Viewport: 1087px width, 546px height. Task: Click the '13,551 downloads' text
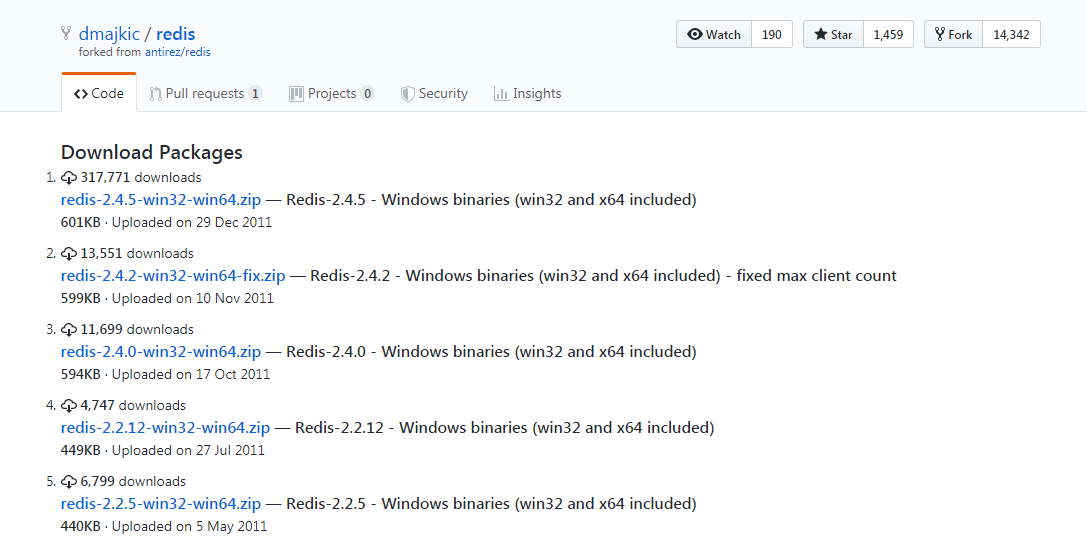pyautogui.click(x=137, y=254)
